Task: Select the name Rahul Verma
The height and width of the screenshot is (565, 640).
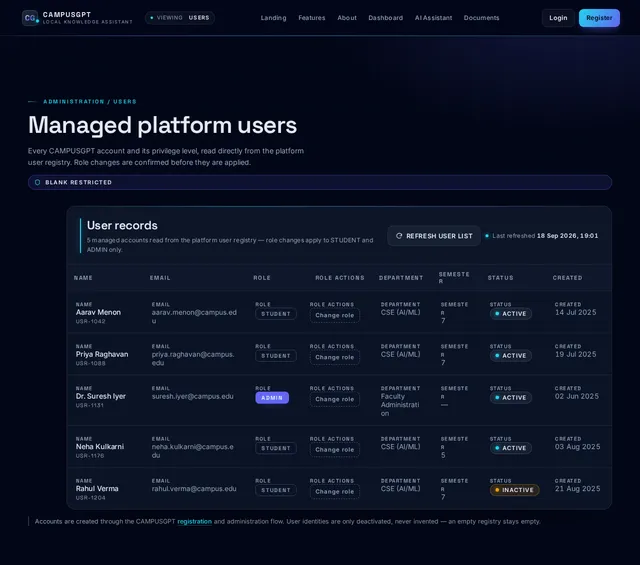Action: tap(97, 489)
